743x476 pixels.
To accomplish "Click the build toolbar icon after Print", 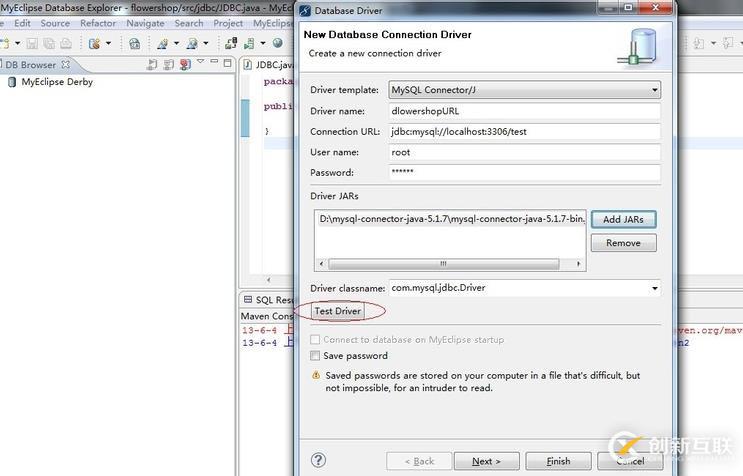I will (x=94, y=44).
